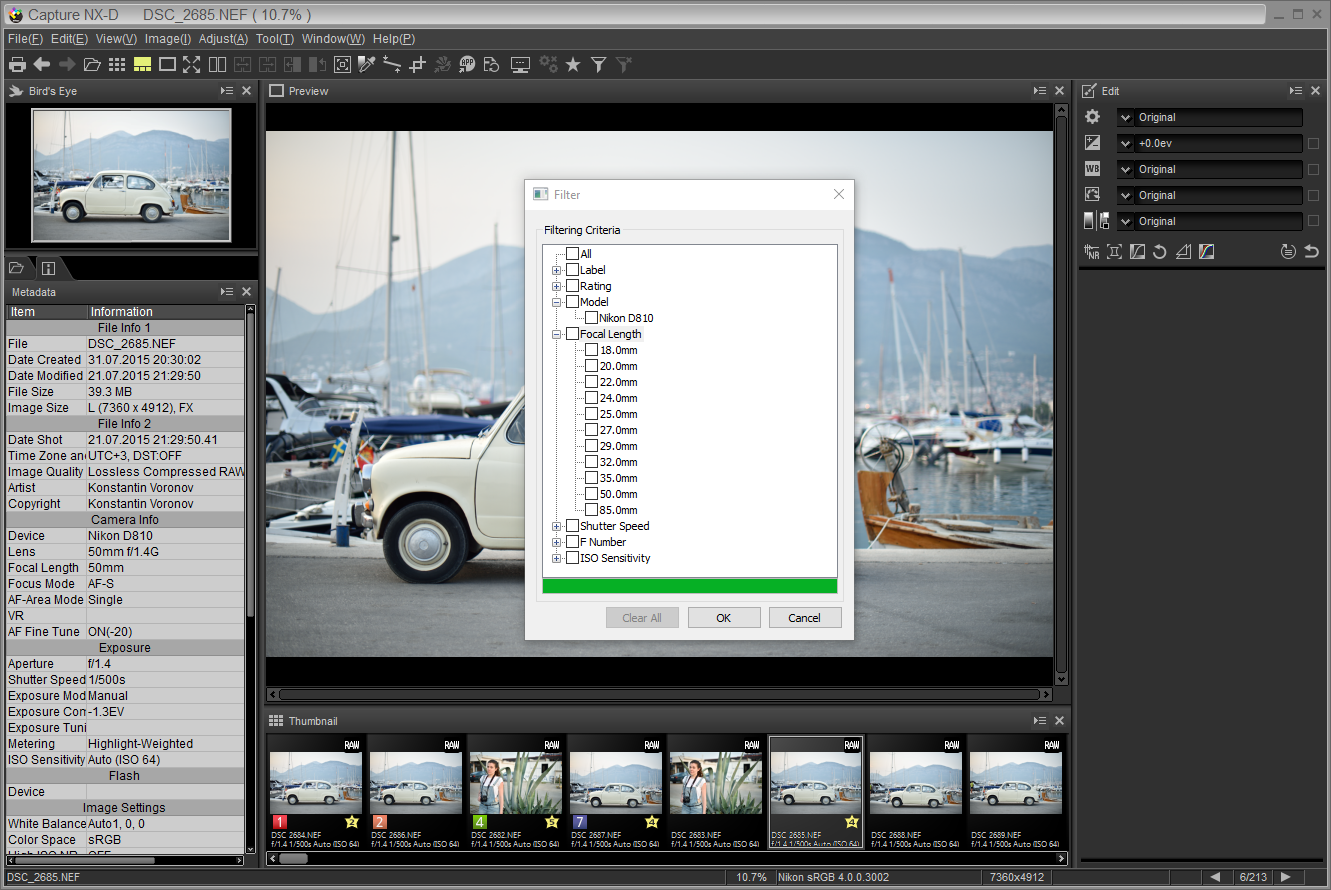This screenshot has height=890, width=1331.
Task: Select the Crop tool in the toolbar
Action: (x=417, y=65)
